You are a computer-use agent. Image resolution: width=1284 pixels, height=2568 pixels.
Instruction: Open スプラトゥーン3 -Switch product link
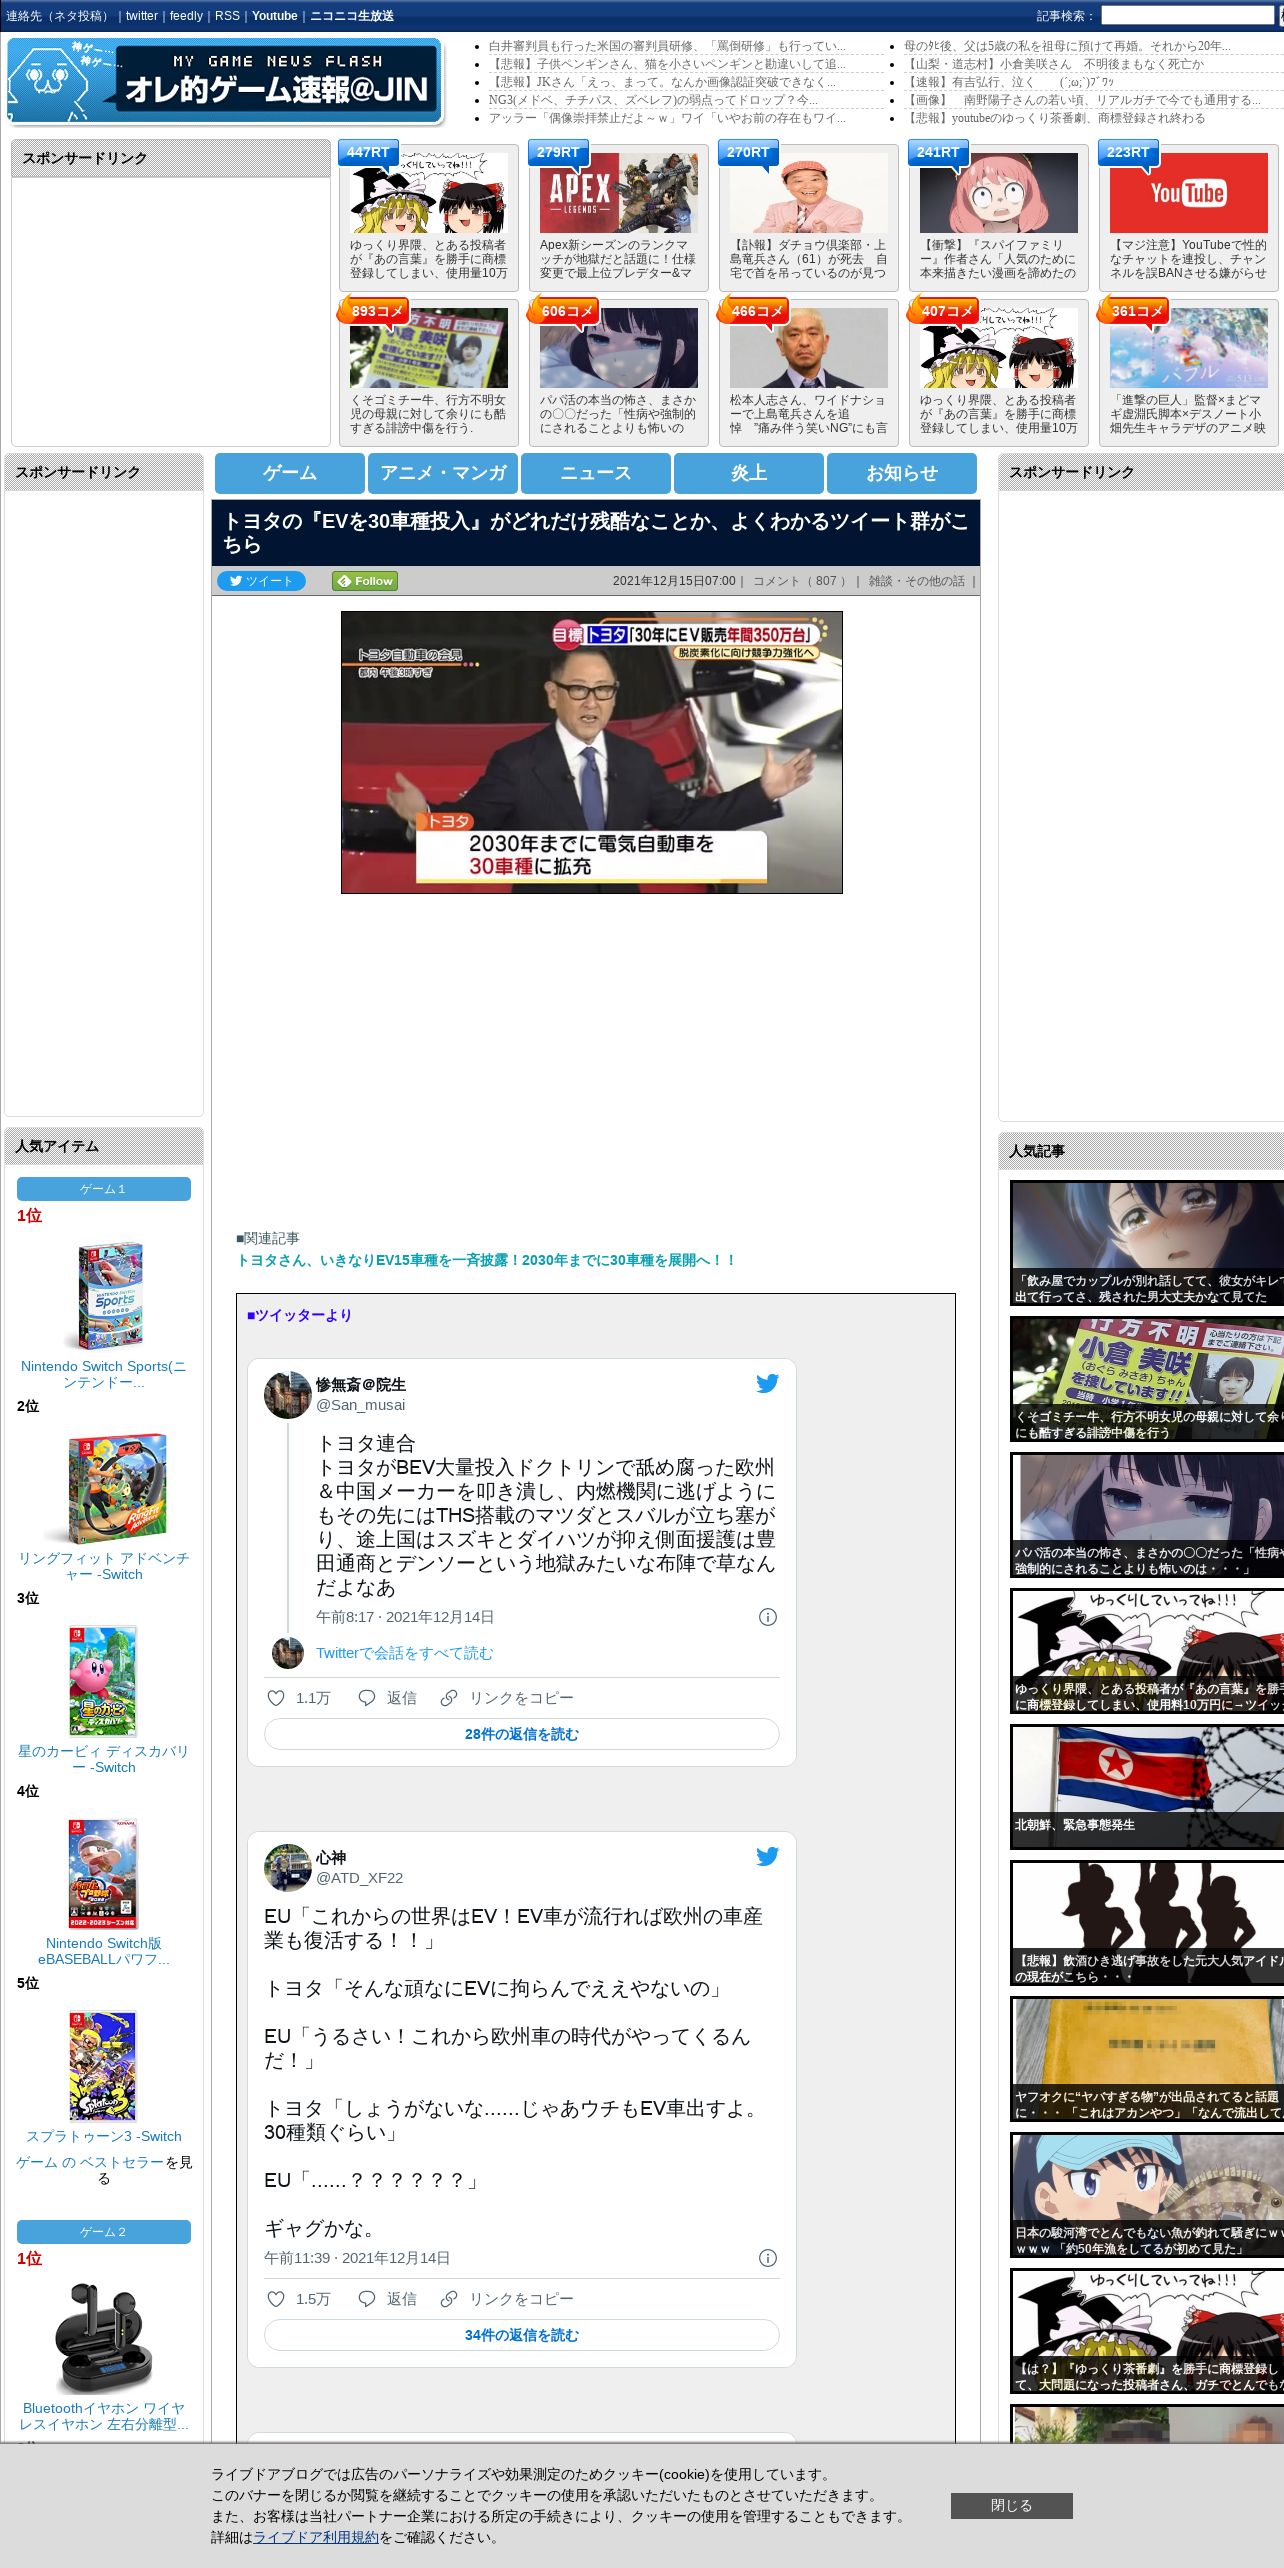coord(104,2136)
